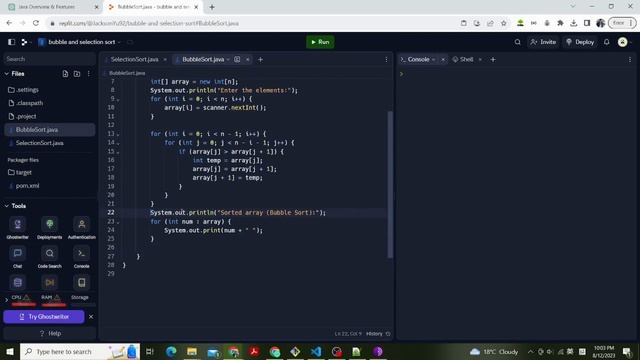
Task: Create a new folder with the Files icon
Action: click(77, 74)
